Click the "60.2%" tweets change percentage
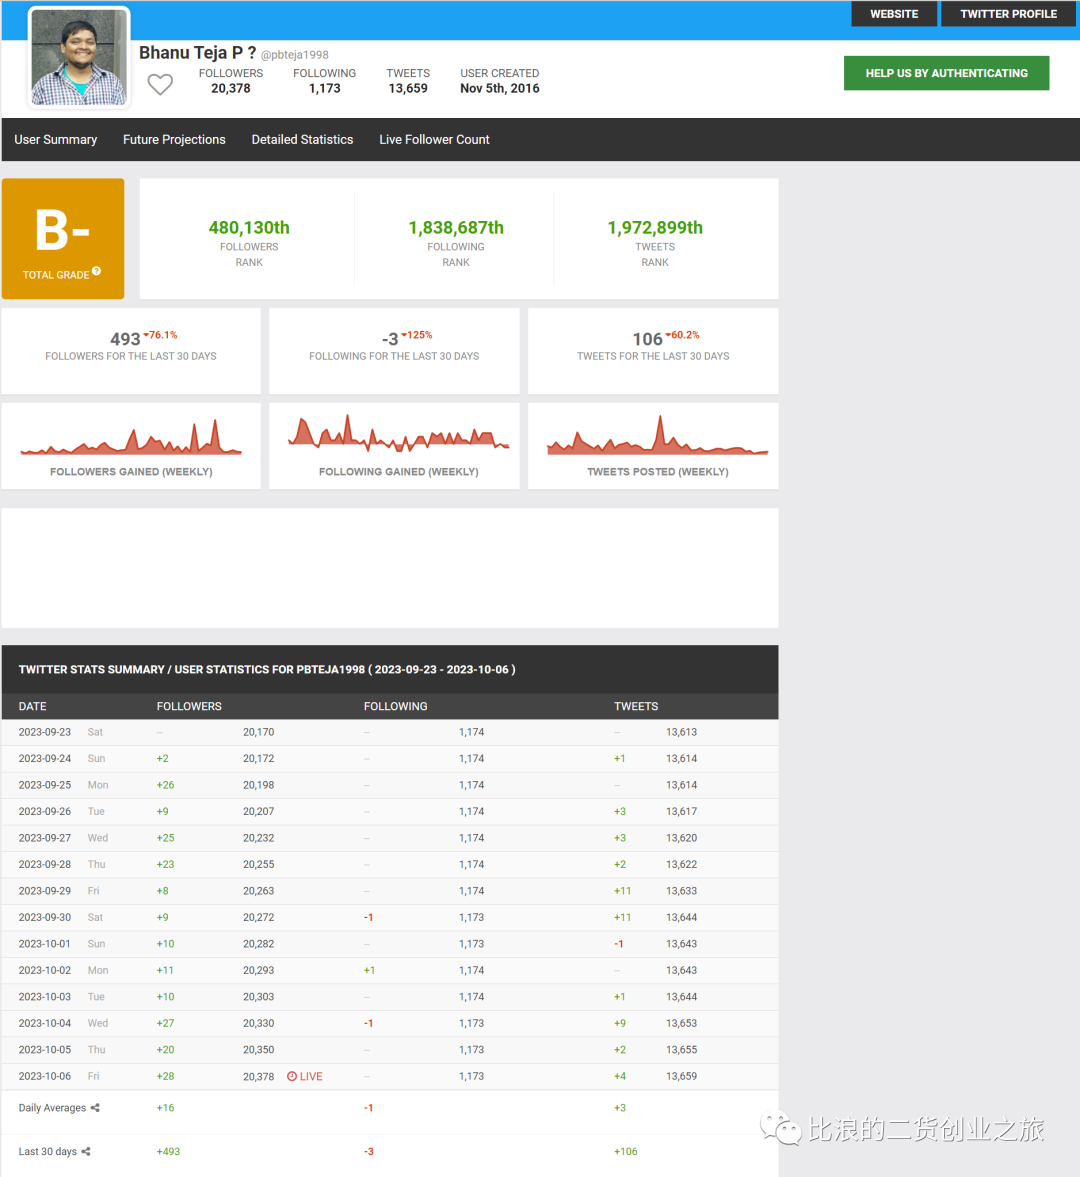This screenshot has width=1080, height=1177. (x=683, y=335)
